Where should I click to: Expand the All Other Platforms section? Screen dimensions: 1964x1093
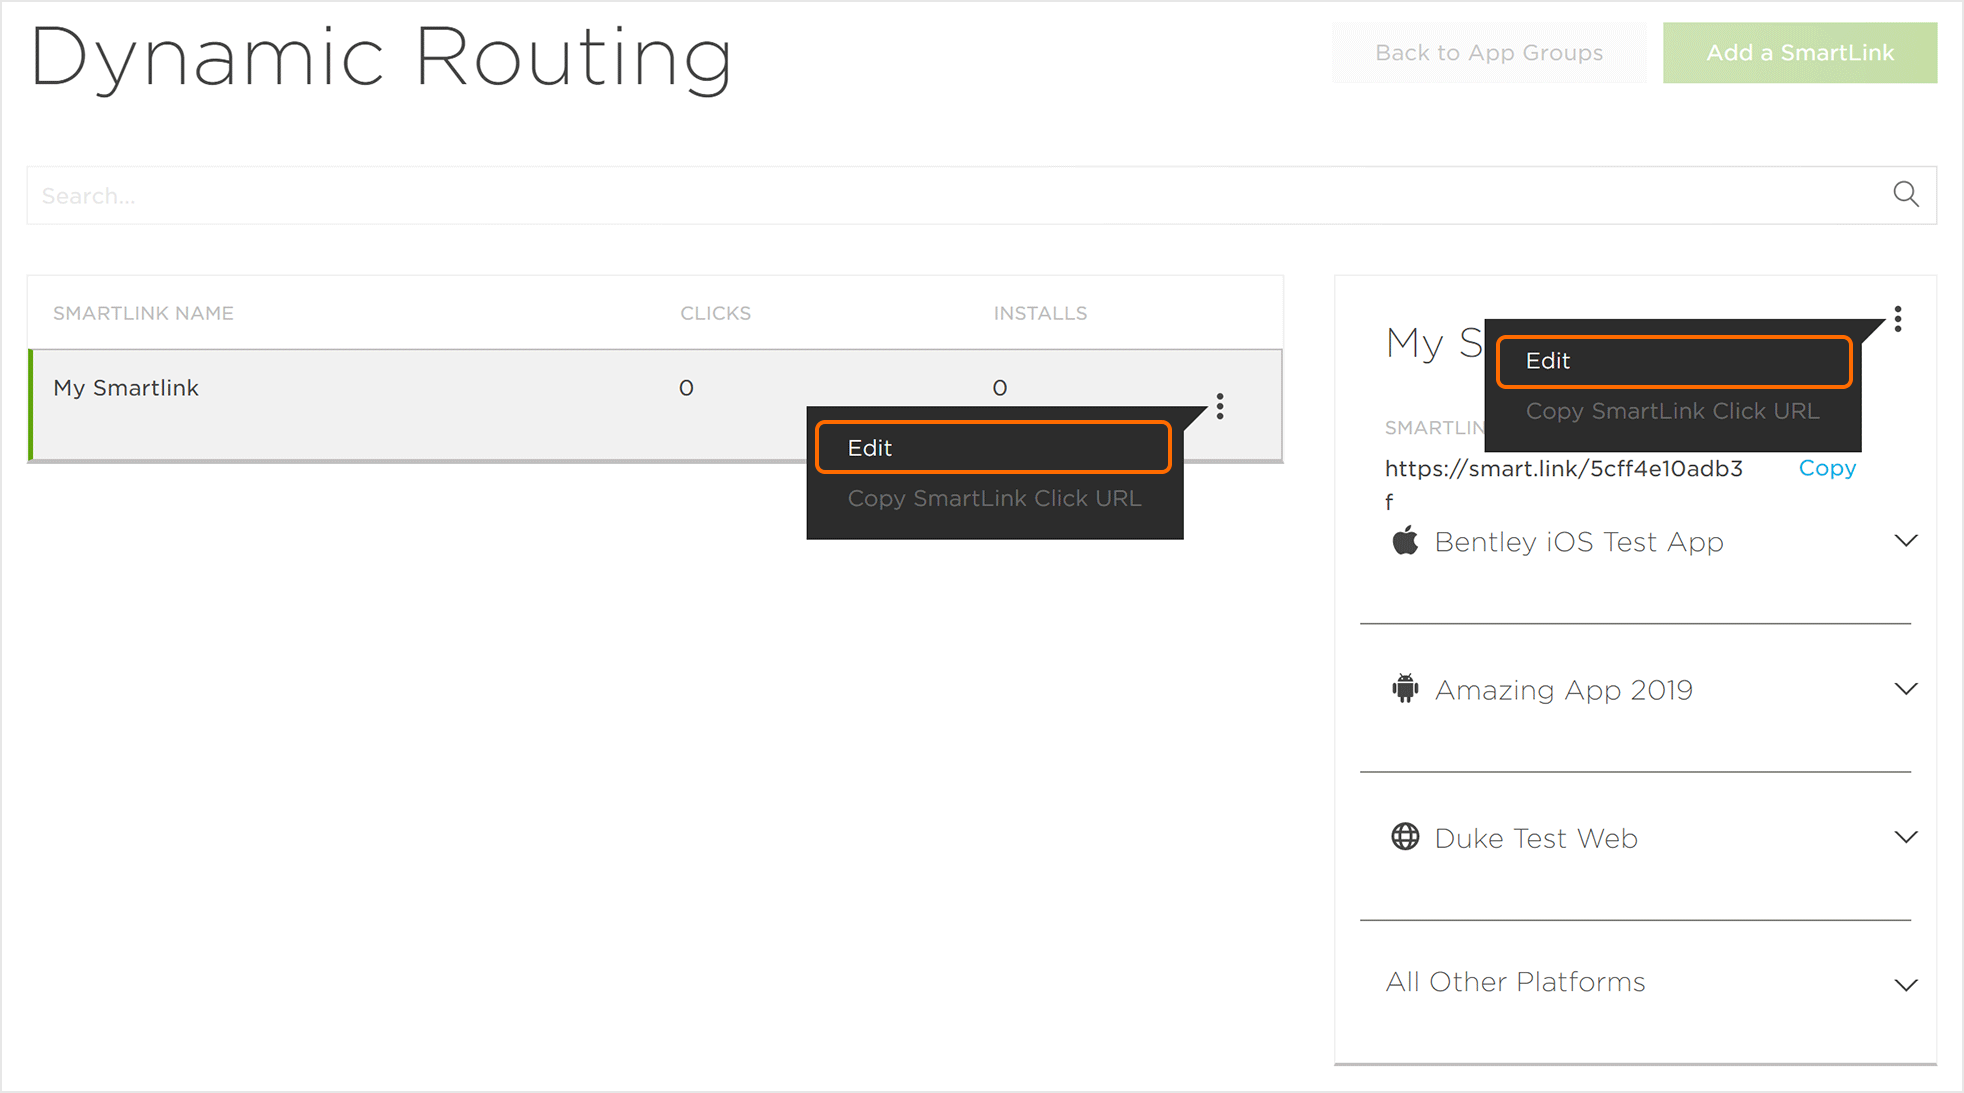pos(1905,985)
